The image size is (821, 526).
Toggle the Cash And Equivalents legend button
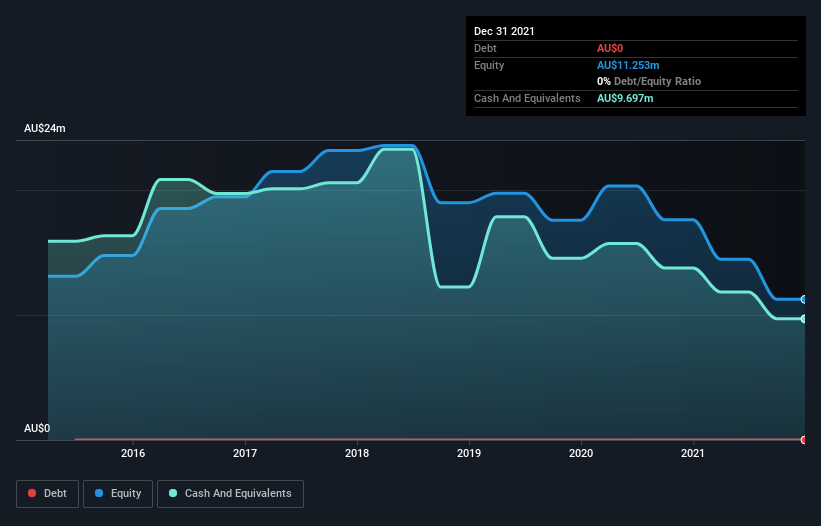click(230, 494)
